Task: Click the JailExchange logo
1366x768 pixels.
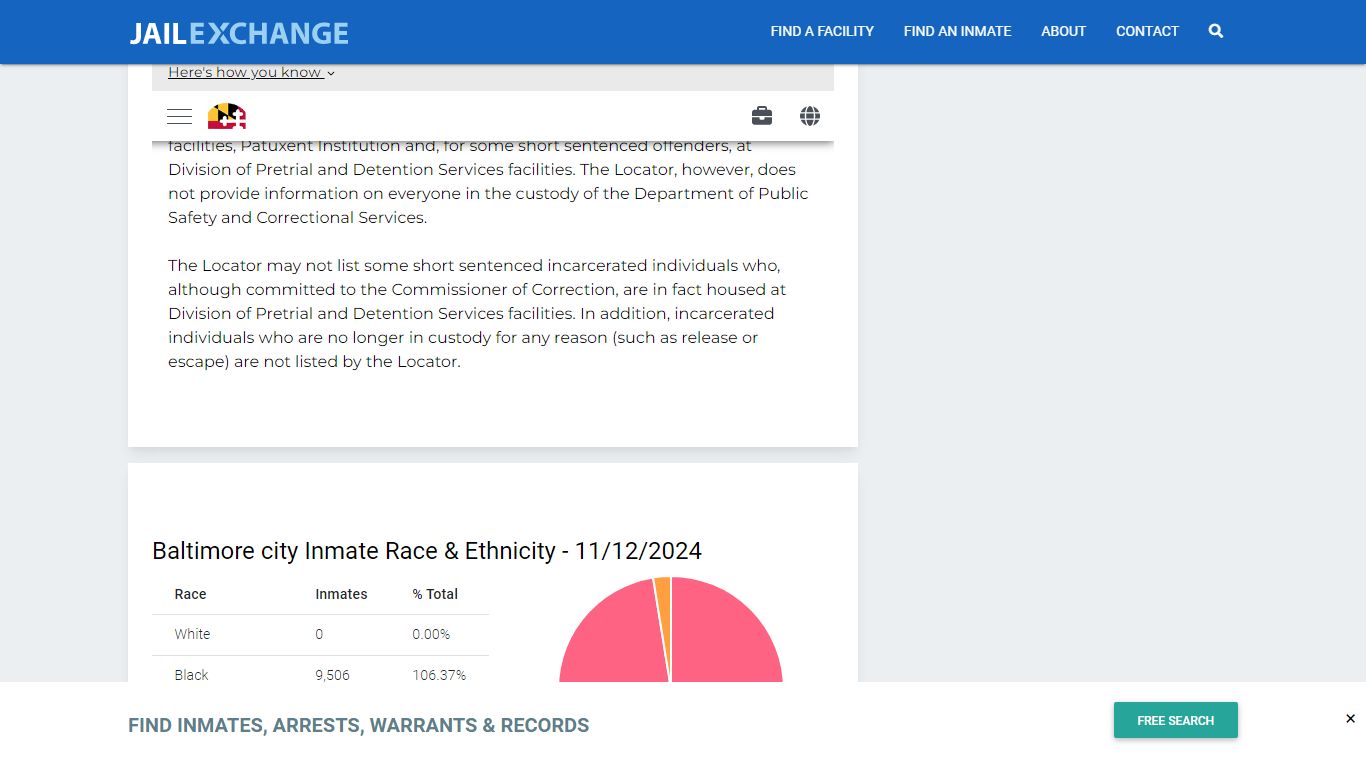Action: pyautogui.click(x=239, y=33)
